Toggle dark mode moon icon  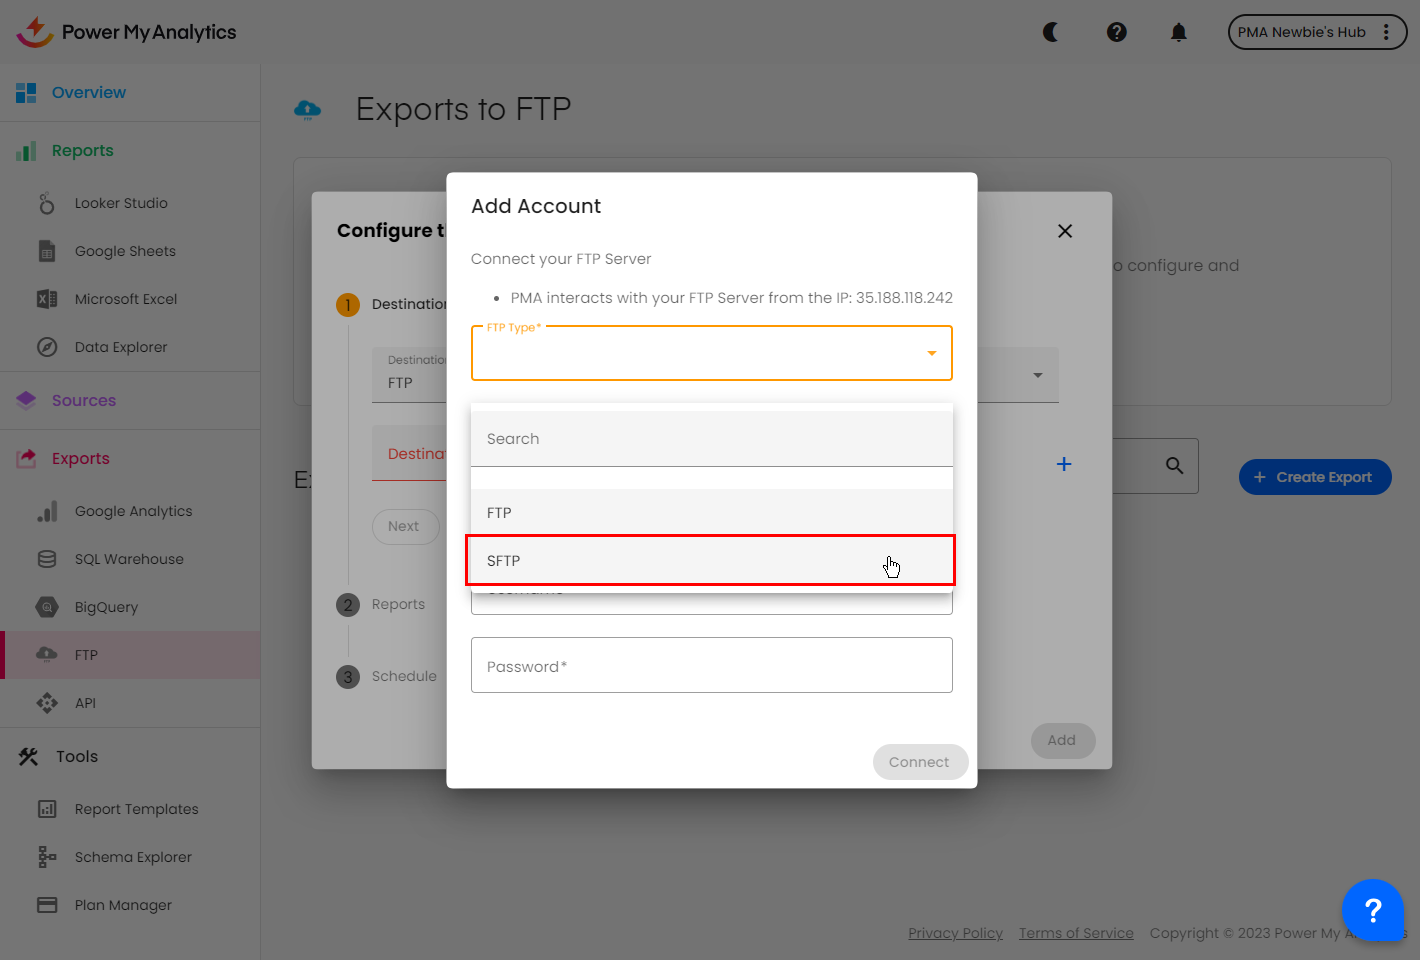point(1051,32)
